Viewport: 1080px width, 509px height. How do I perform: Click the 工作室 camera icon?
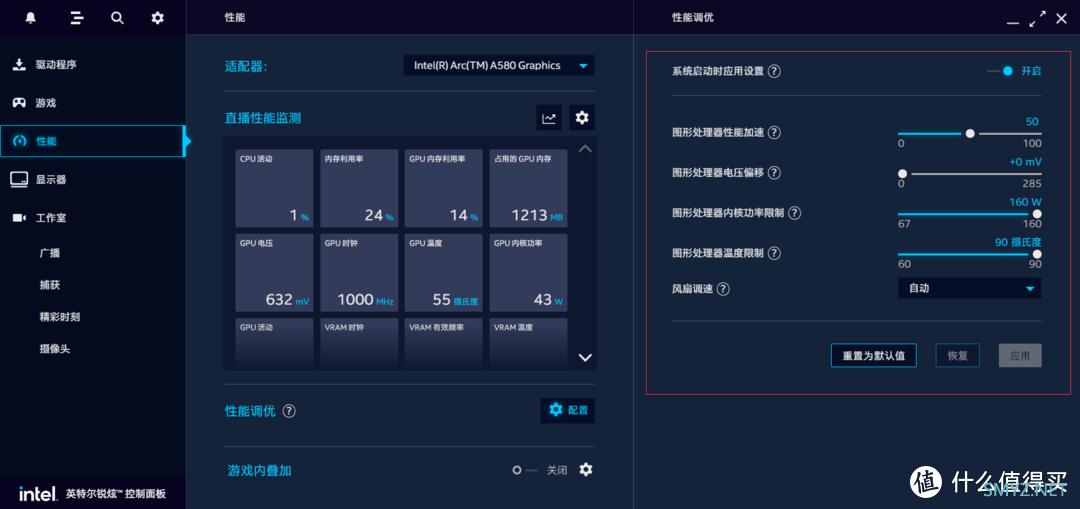coord(19,218)
